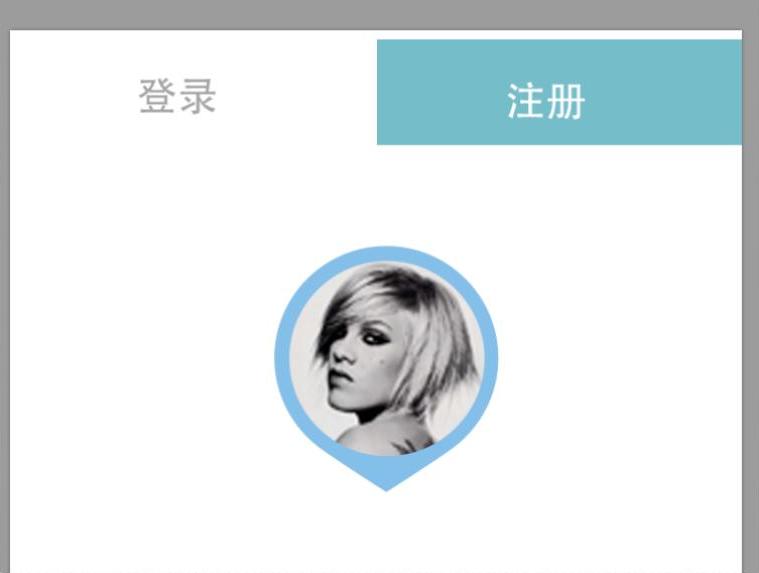Viewport: 759px width, 573px height.
Task: Select the 注册 white label text
Action: click(x=546, y=101)
